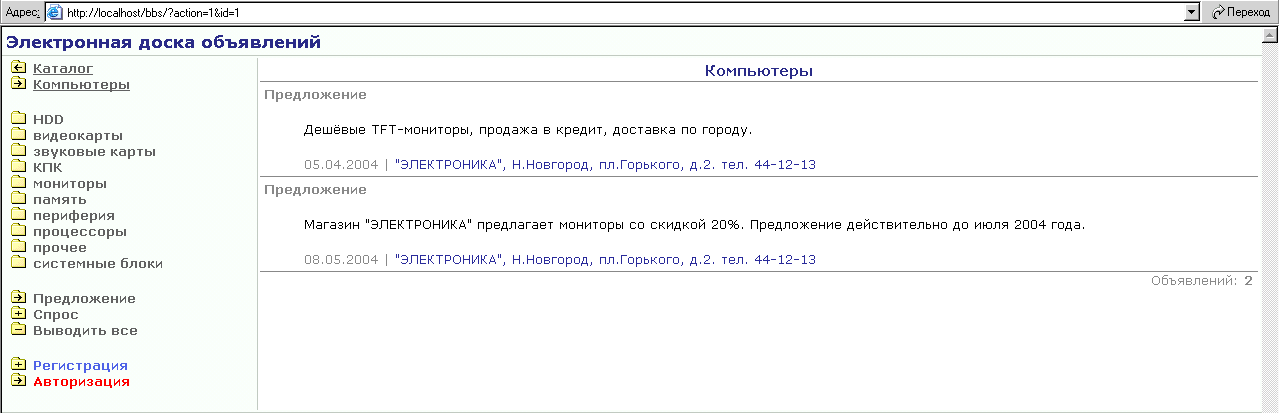Viewport: 1280px width, 413px height.
Task: Click the folder icon next to процессоры
Action: [18, 231]
